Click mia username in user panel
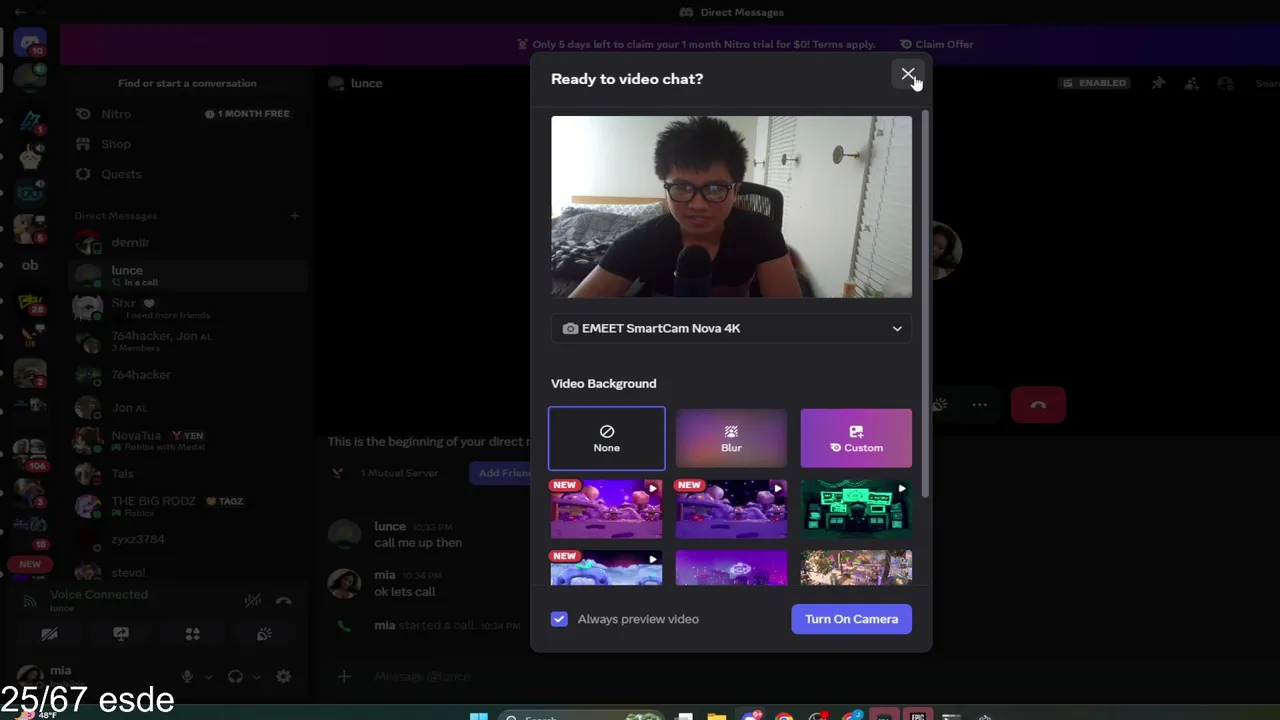The image size is (1280, 720). (x=60, y=670)
